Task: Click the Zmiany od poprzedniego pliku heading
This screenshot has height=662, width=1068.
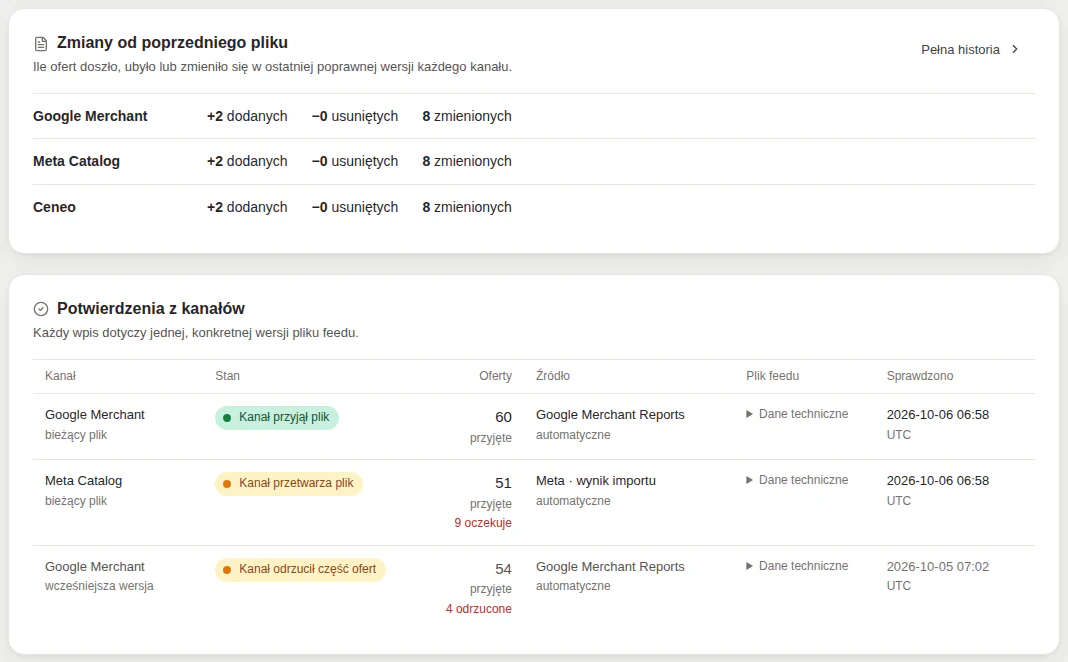Action: click(x=172, y=42)
